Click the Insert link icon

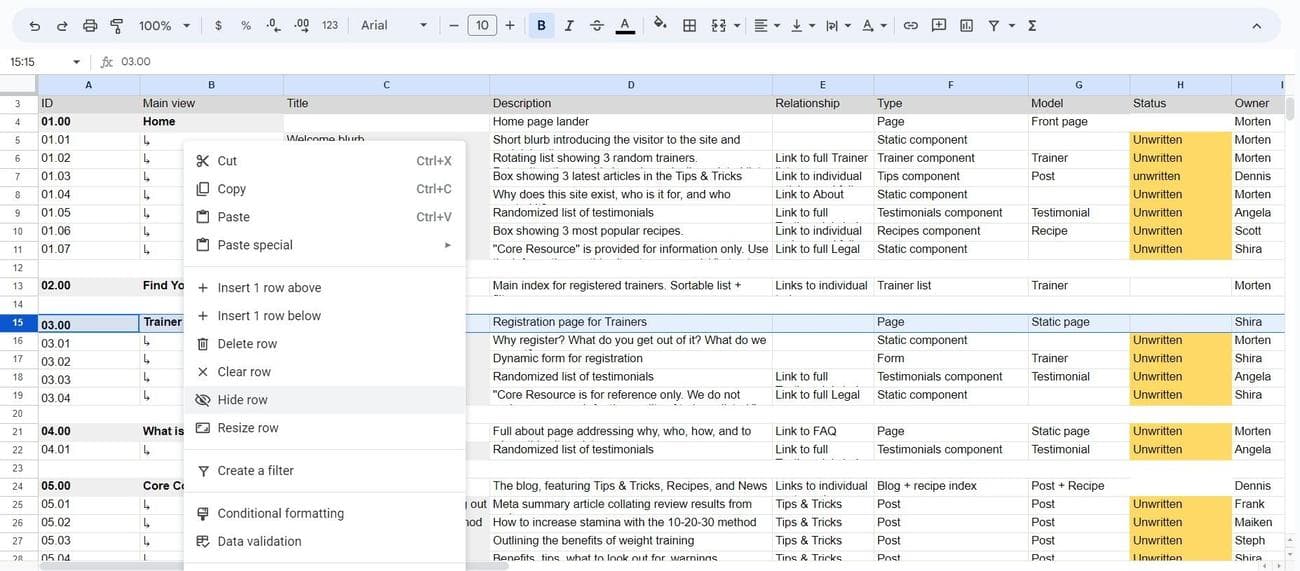click(910, 25)
